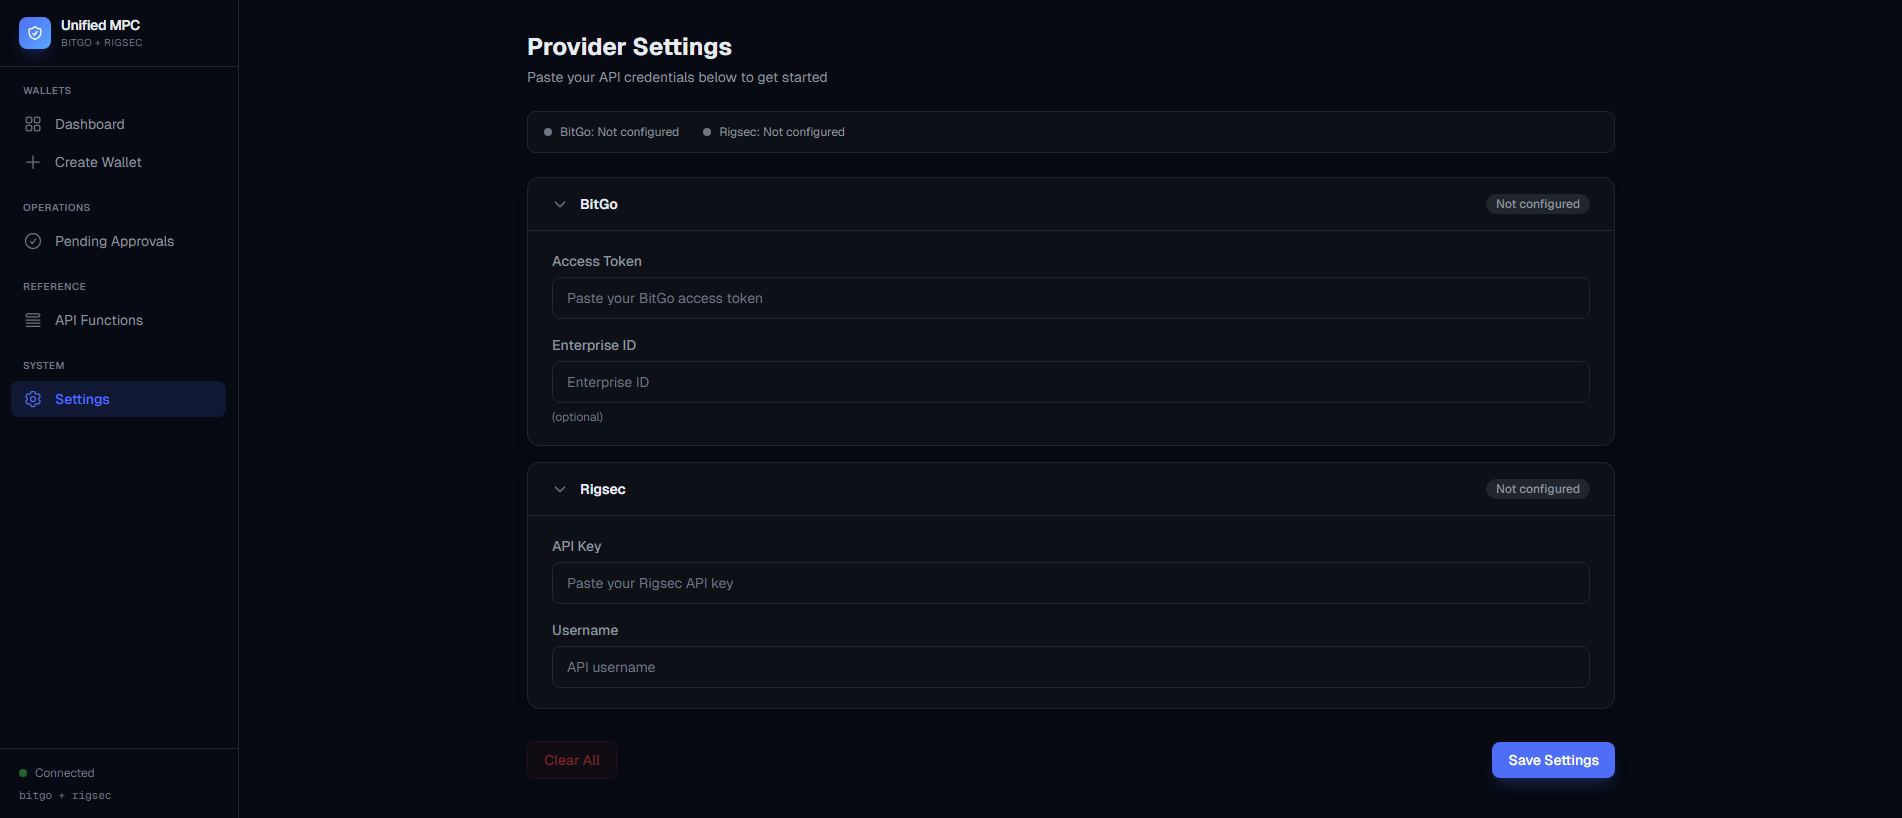Click the BitGo section title
The image size is (1902, 818).
[x=599, y=204]
